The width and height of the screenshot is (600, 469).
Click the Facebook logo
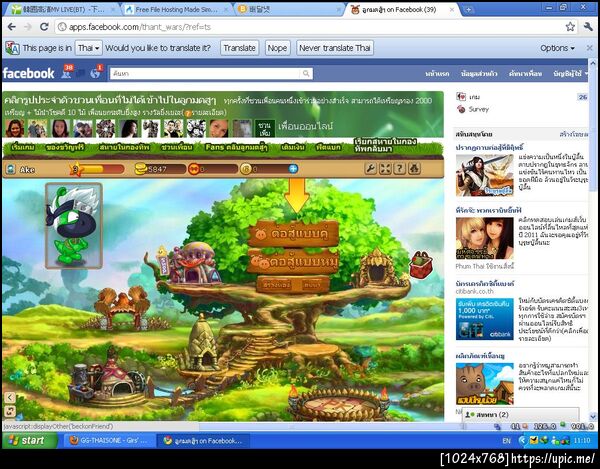click(29, 73)
